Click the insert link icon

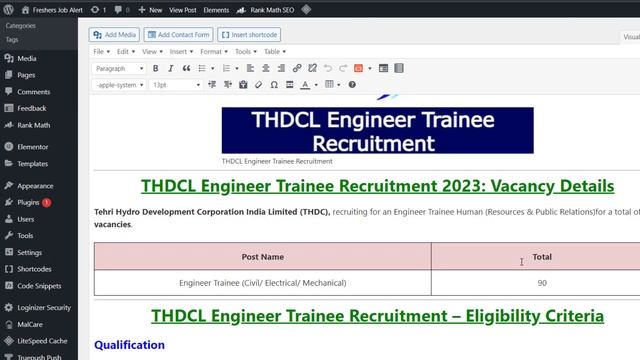click(x=297, y=68)
